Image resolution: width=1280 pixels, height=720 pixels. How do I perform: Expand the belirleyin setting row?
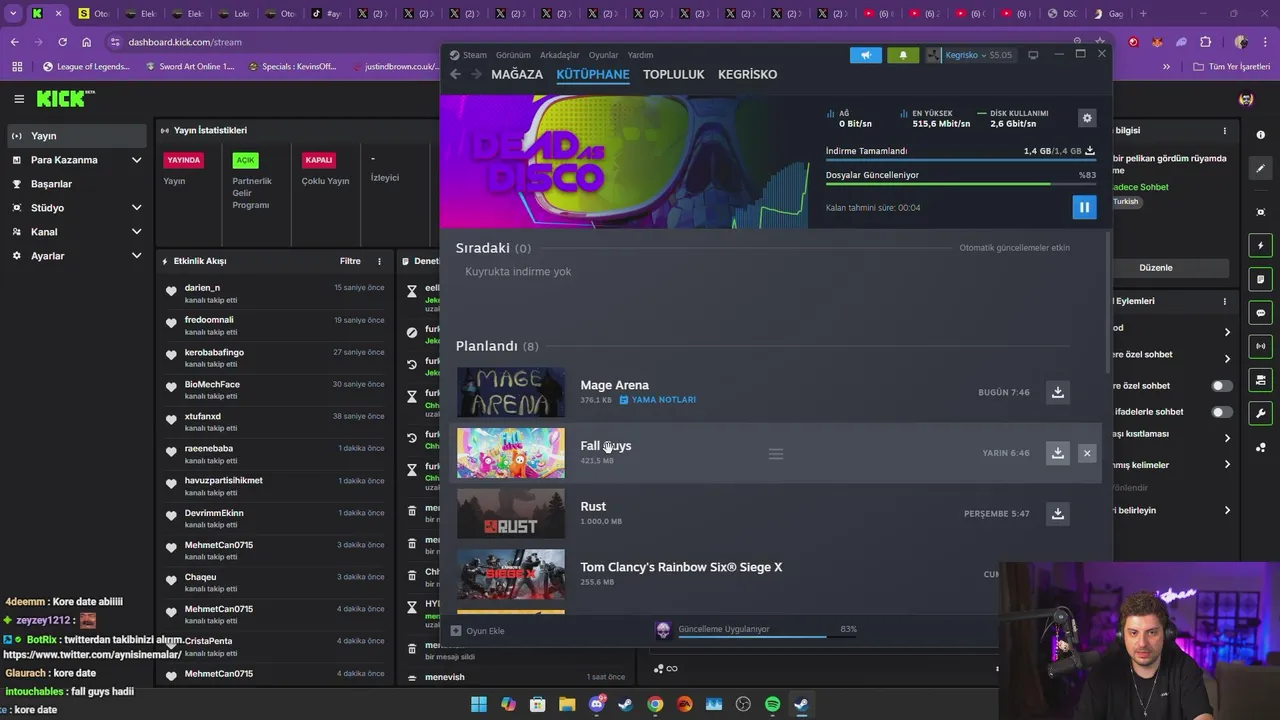coord(1227,511)
